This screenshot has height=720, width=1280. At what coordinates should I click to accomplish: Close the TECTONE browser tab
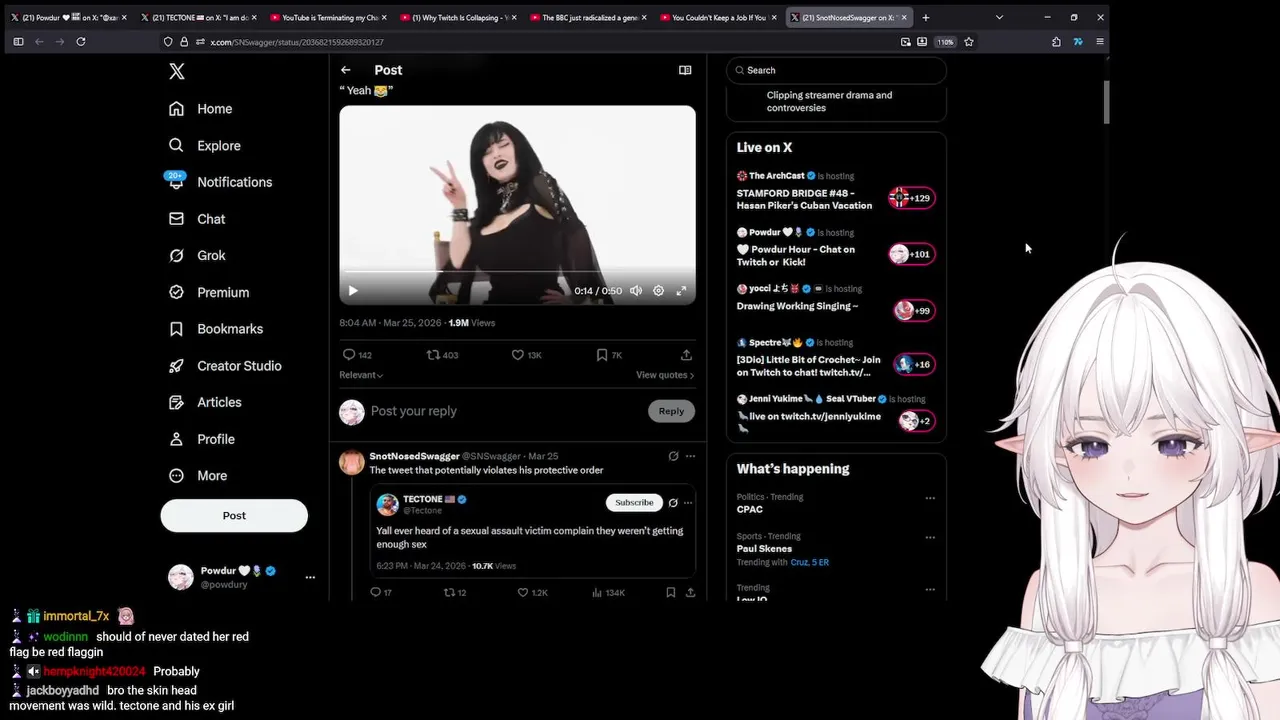254,17
